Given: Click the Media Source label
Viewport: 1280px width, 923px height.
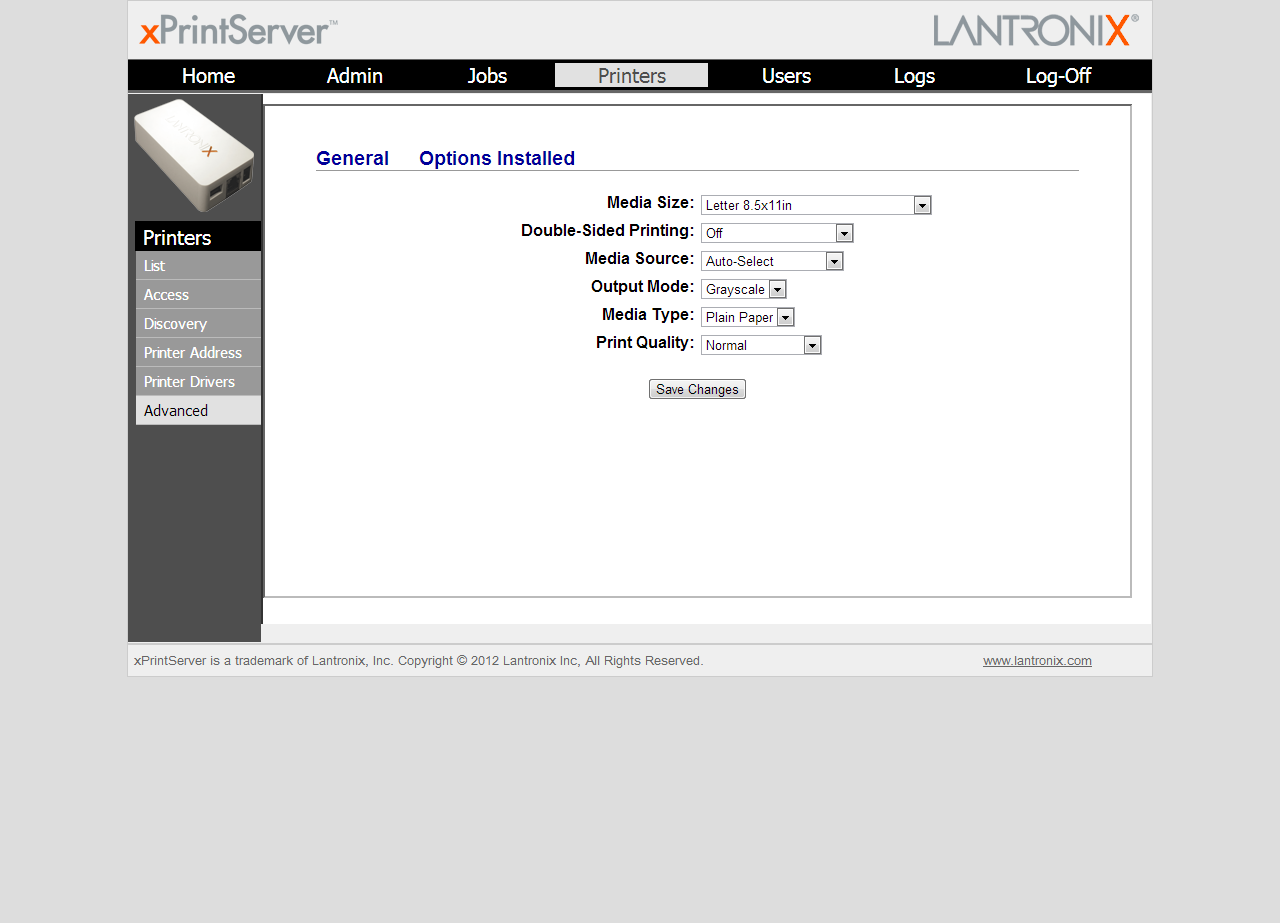Looking at the screenshot, I should click(640, 259).
